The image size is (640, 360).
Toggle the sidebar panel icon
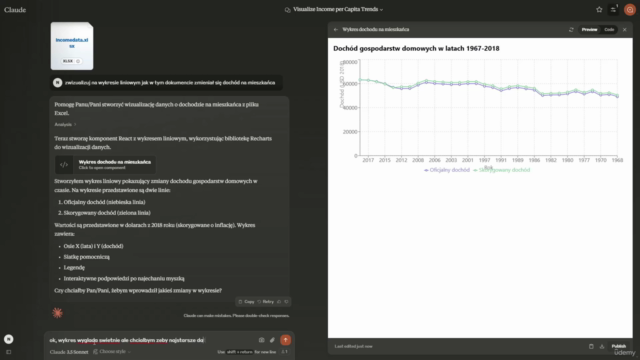[x=9, y=352]
